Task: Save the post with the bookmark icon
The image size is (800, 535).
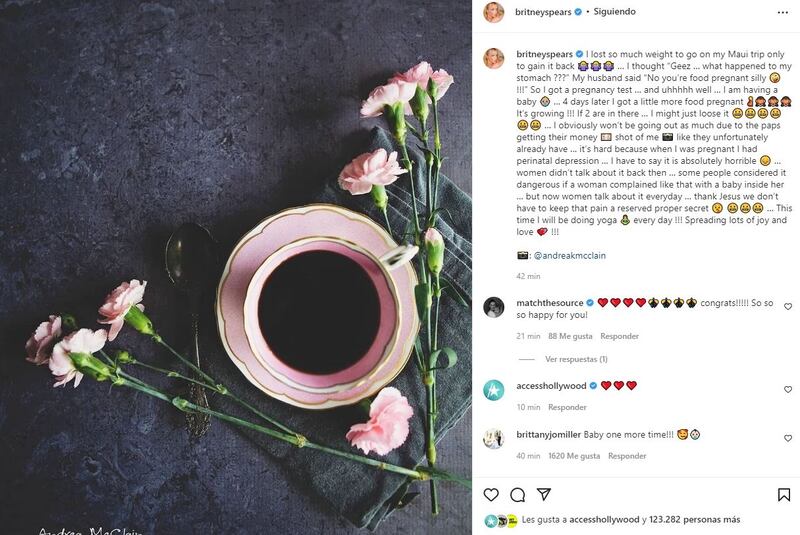Action: [784, 494]
